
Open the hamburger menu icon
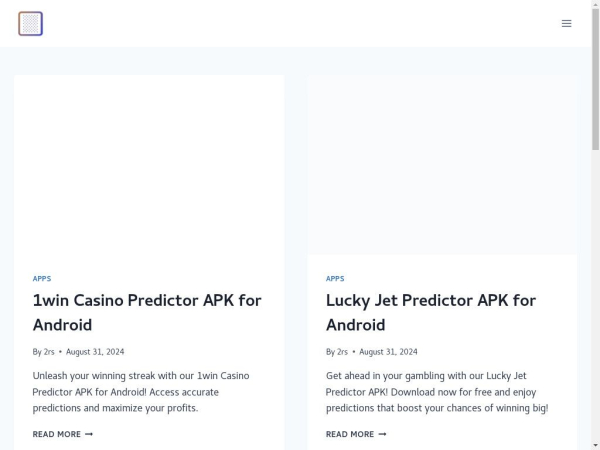[x=566, y=23]
